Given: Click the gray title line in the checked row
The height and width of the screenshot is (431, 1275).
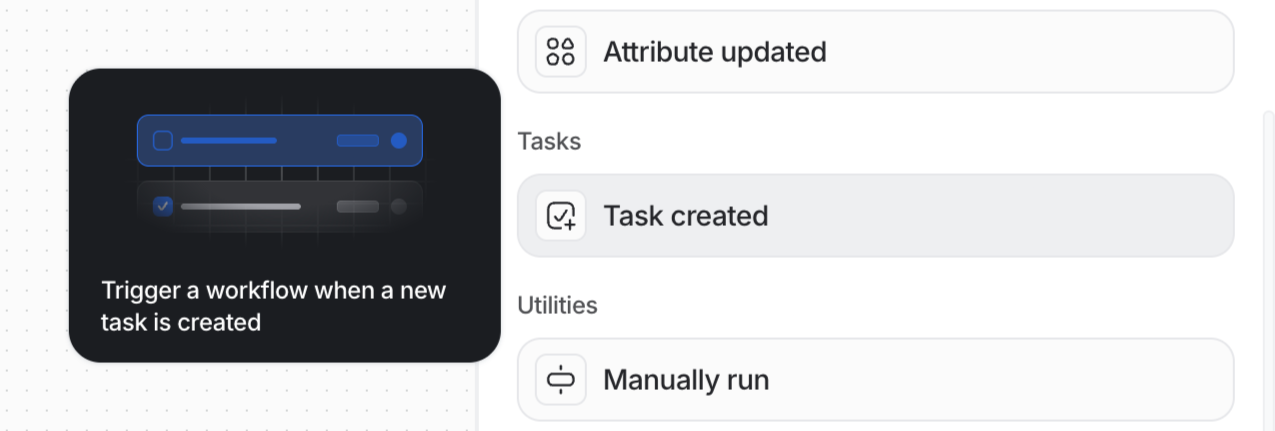Looking at the screenshot, I should click(x=240, y=206).
